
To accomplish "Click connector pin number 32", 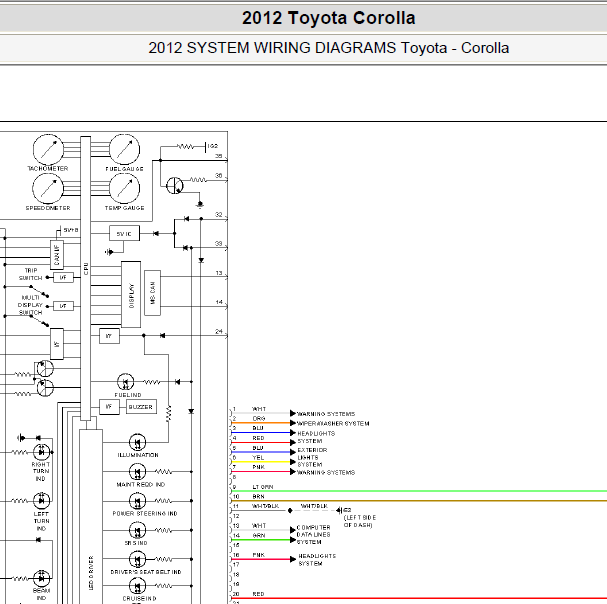I will (x=219, y=214).
